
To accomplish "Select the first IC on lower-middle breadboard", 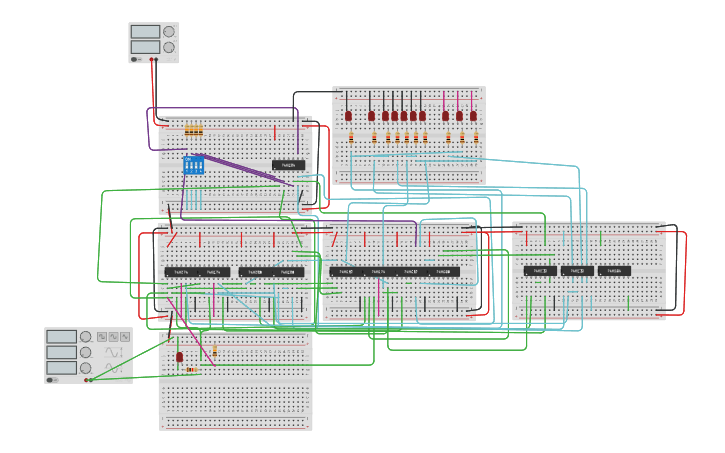I will coord(346,272).
